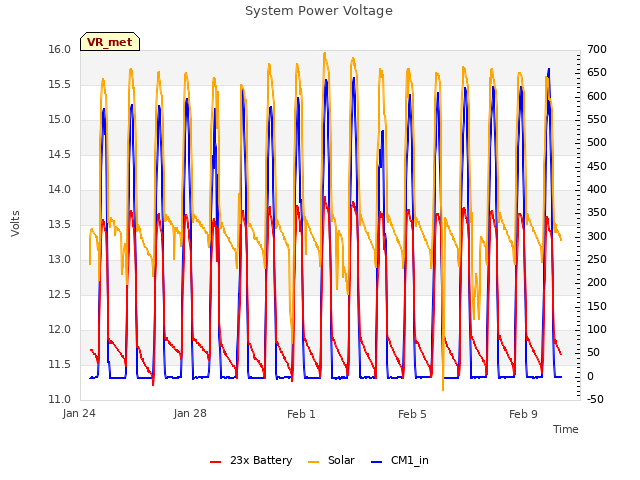The height and width of the screenshot is (480, 640).
Task: Click the 16.0 left axis value
Action: coord(60,49)
